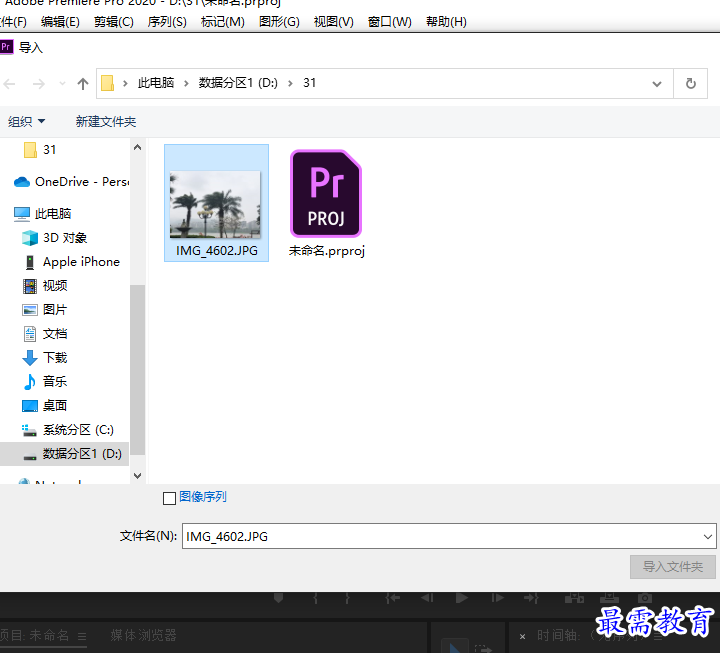Click the Apple iPhone device icon
This screenshot has height=653, width=720.
pyautogui.click(x=30, y=262)
